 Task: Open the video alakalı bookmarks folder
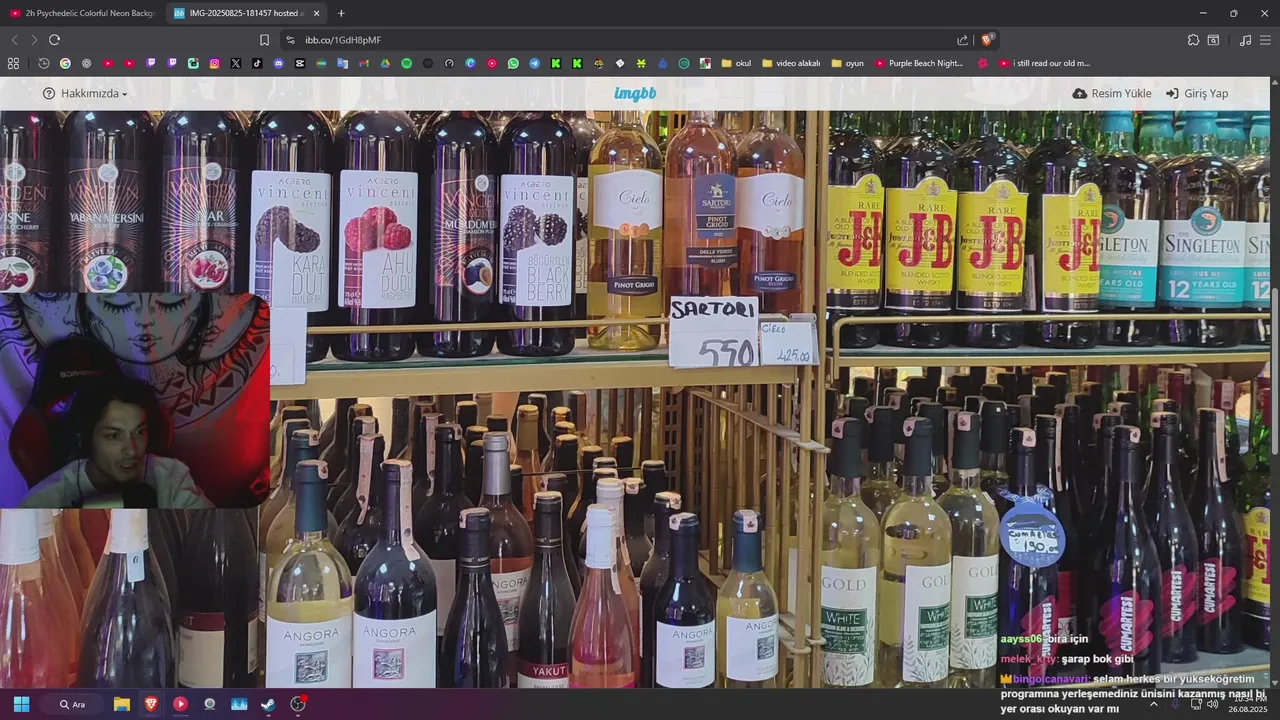(x=791, y=63)
